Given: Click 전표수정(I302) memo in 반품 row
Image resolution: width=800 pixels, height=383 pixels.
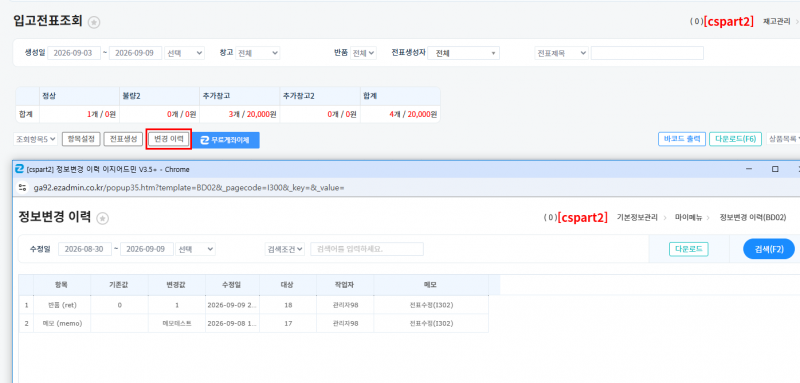Looking at the screenshot, I should [431, 305].
